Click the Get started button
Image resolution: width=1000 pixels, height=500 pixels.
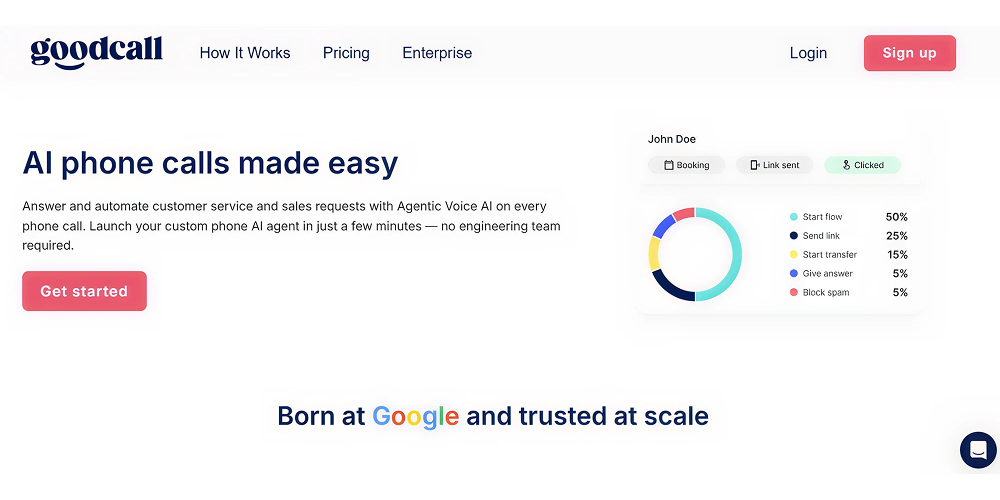[84, 291]
